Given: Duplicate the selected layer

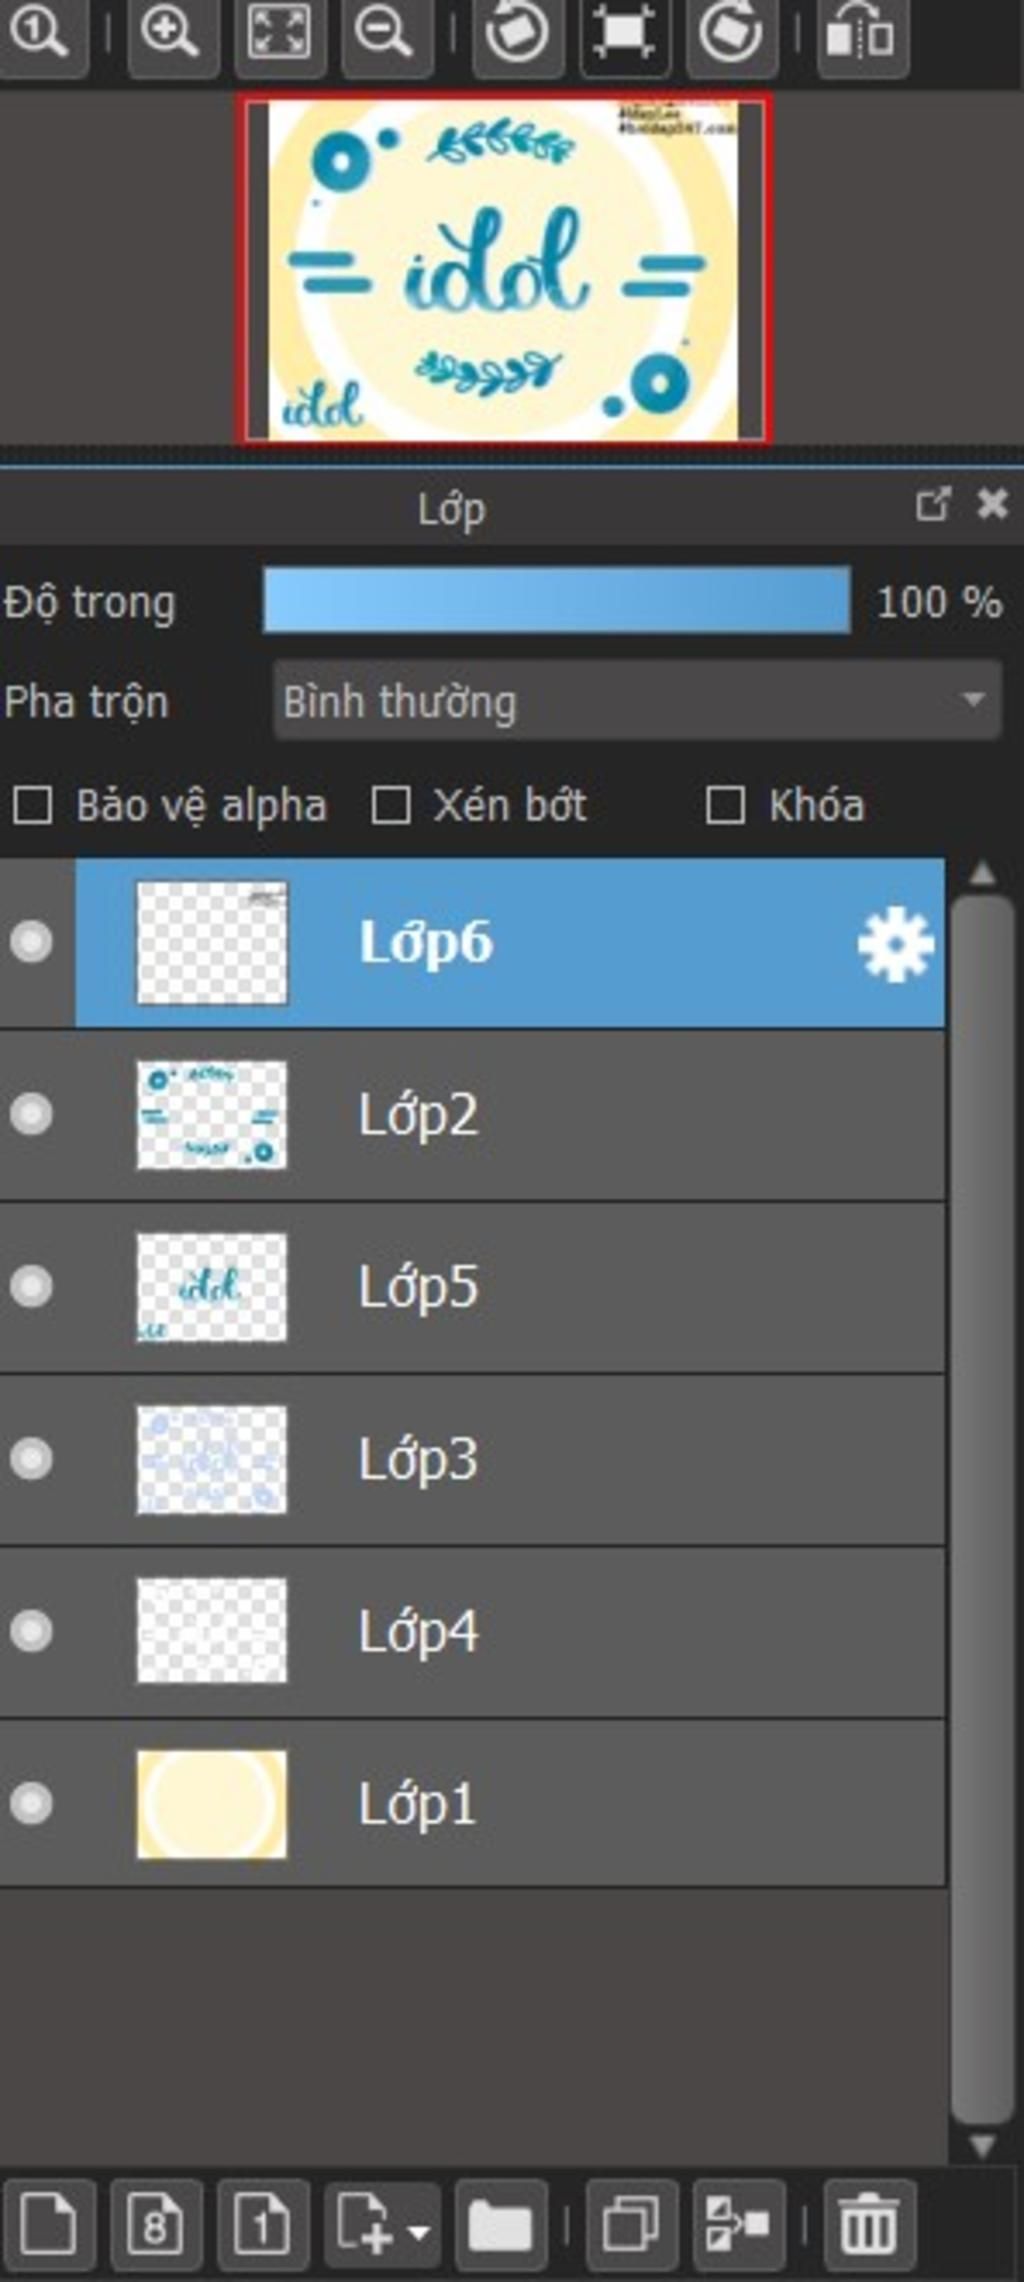Looking at the screenshot, I should click(632, 2226).
